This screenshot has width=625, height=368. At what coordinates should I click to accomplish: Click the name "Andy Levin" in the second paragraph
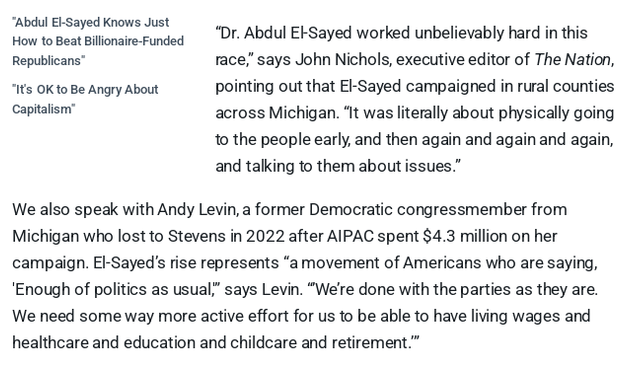point(197,209)
